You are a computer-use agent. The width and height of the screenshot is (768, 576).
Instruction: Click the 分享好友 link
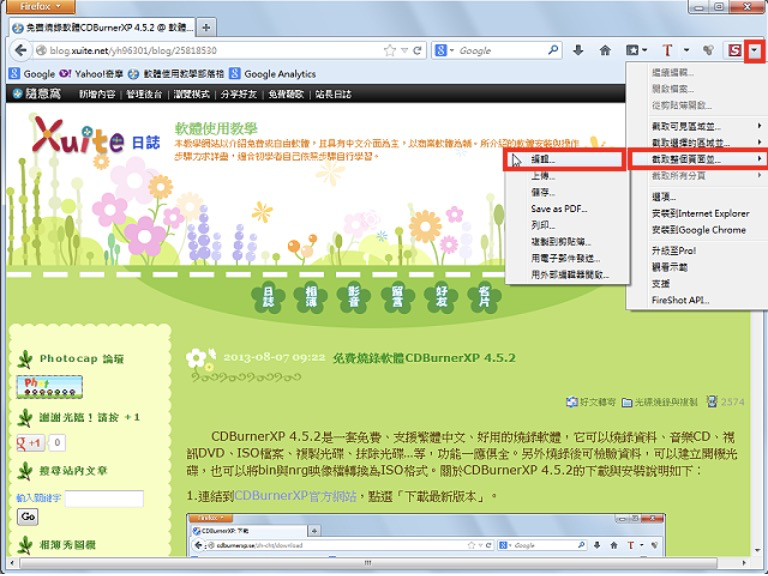pyautogui.click(x=239, y=94)
